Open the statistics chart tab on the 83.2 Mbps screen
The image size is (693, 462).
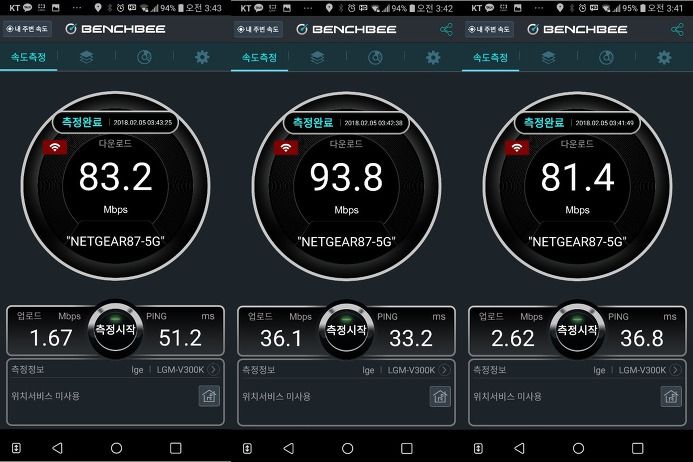(x=145, y=57)
